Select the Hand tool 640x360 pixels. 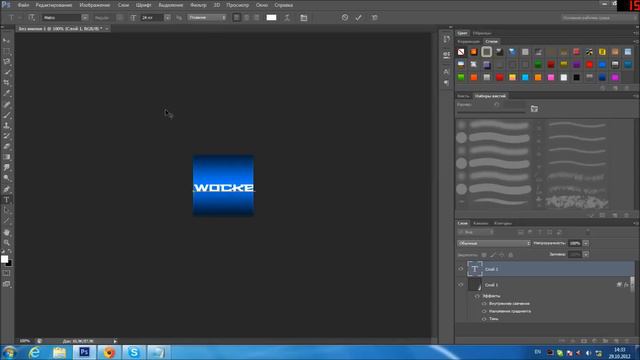(7, 232)
